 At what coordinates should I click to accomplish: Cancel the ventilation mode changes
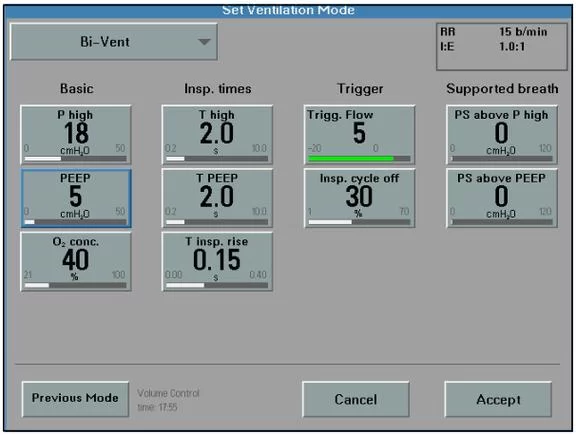[356, 399]
